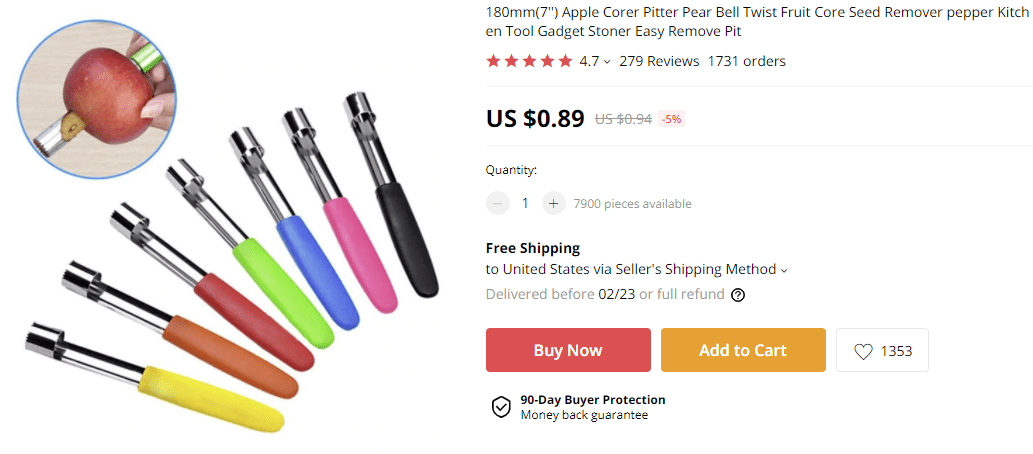Click the refund help question mark icon
Viewport: 1033px width, 454px height.
point(738,295)
